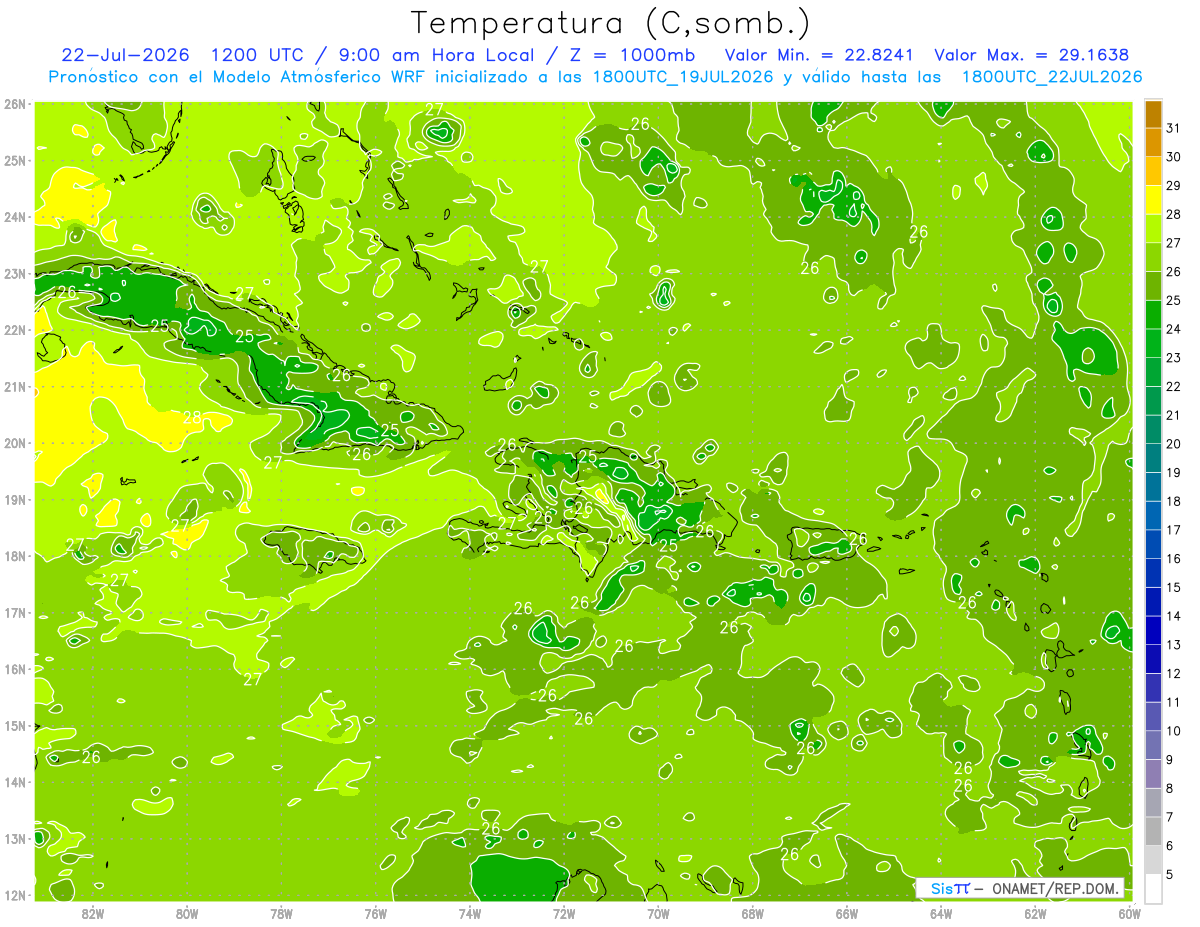Select the forecast date '22-Jul-2026'
Screen dimensions: 1200x927
pyautogui.click(x=125, y=54)
